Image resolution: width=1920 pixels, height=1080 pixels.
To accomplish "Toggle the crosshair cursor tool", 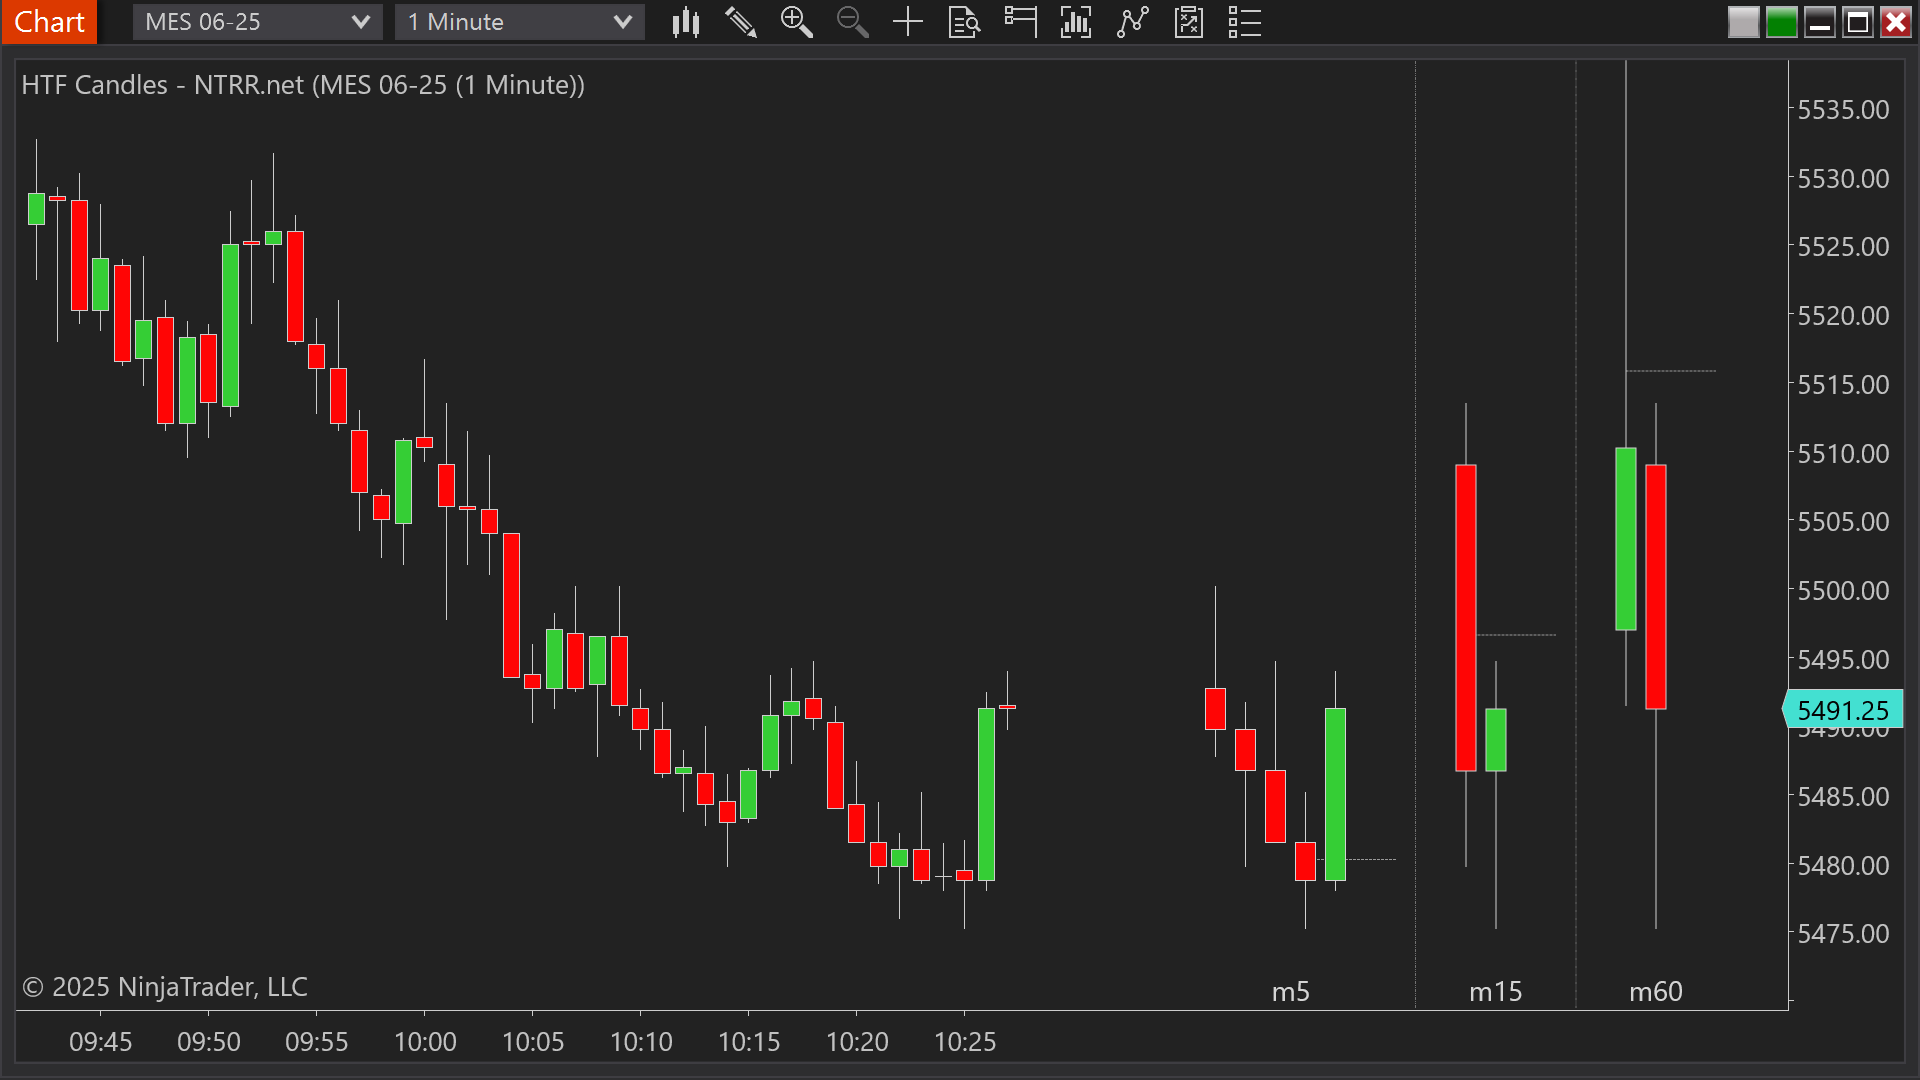I will (x=908, y=22).
